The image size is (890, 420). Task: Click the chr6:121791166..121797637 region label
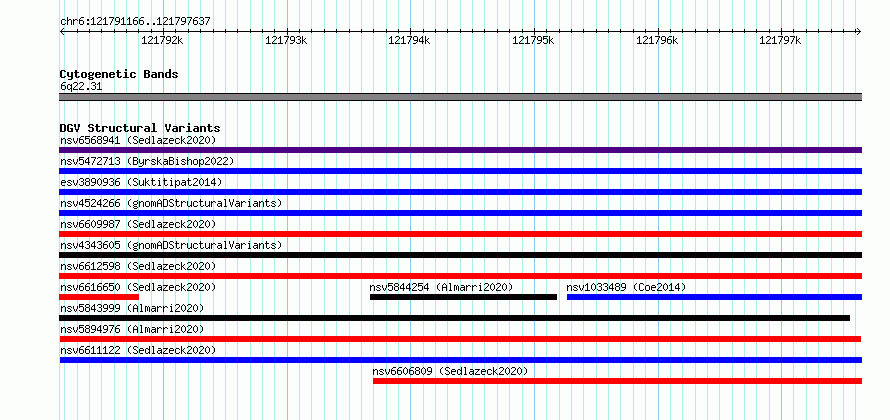135,21
